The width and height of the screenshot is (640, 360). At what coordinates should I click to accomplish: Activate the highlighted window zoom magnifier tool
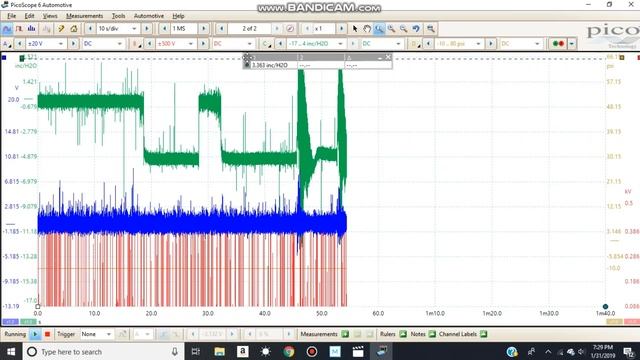point(379,29)
